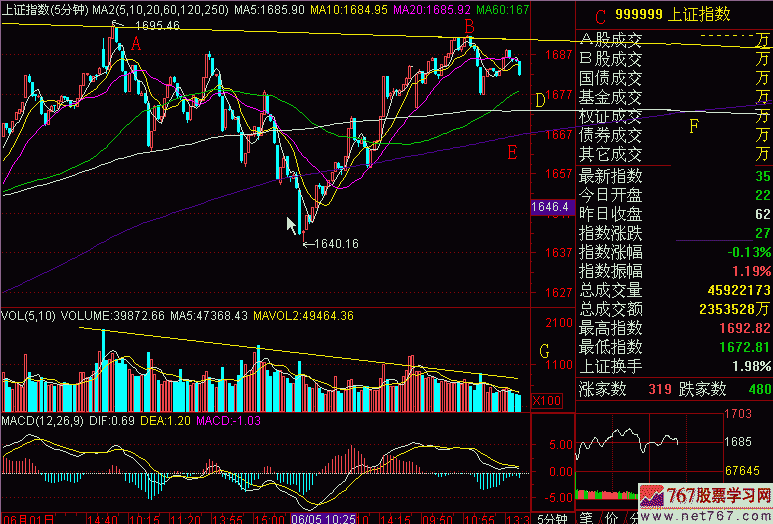Viewport: 773px width, 524px height.
Task: Click the 1640.16 low price label
Action: coord(335,242)
